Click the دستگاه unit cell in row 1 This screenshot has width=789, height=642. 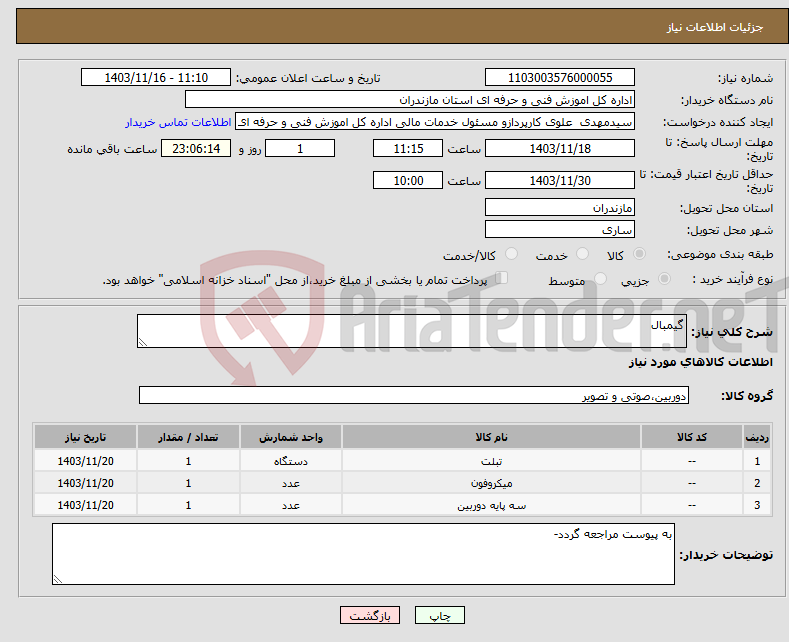[291, 461]
